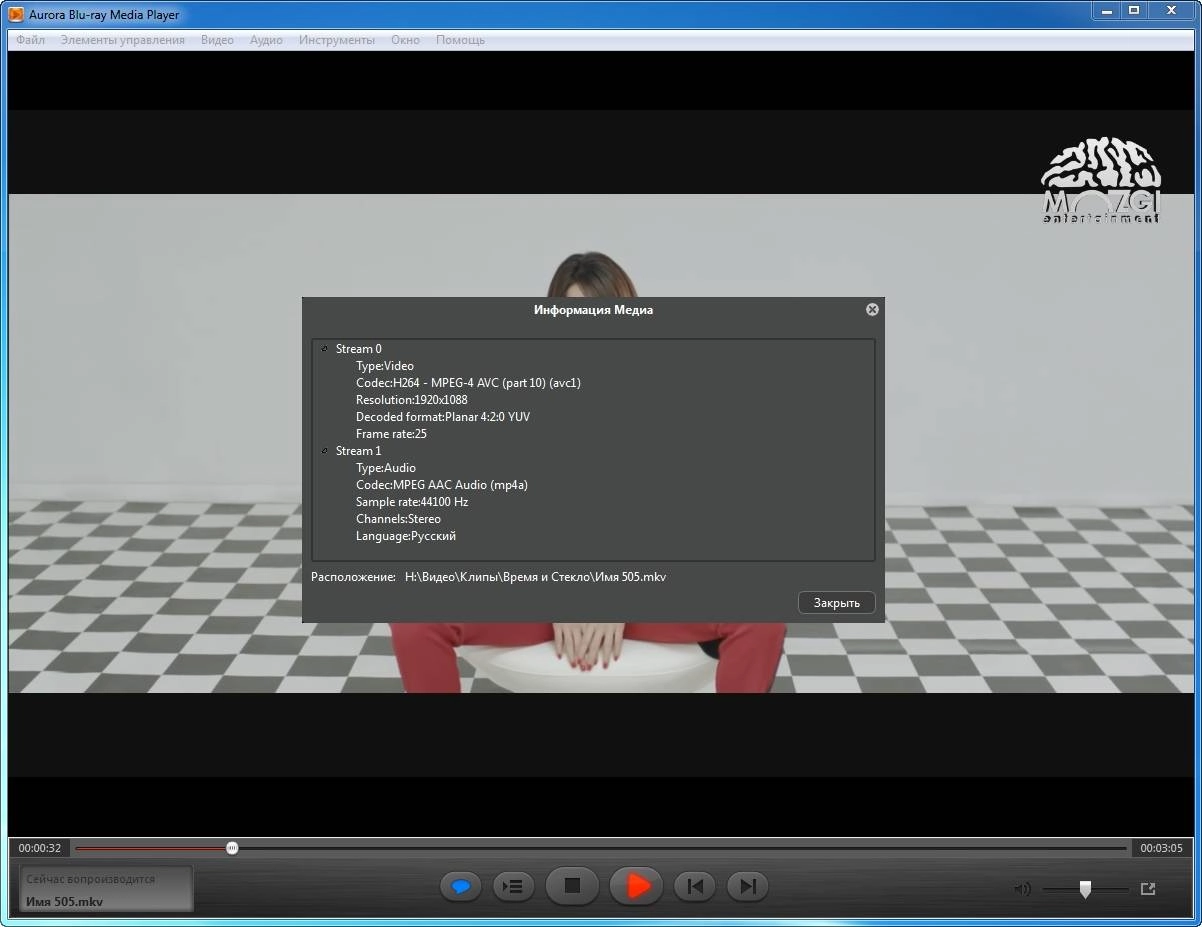
Task: Select the Channels:Stereo row
Action: click(x=398, y=519)
